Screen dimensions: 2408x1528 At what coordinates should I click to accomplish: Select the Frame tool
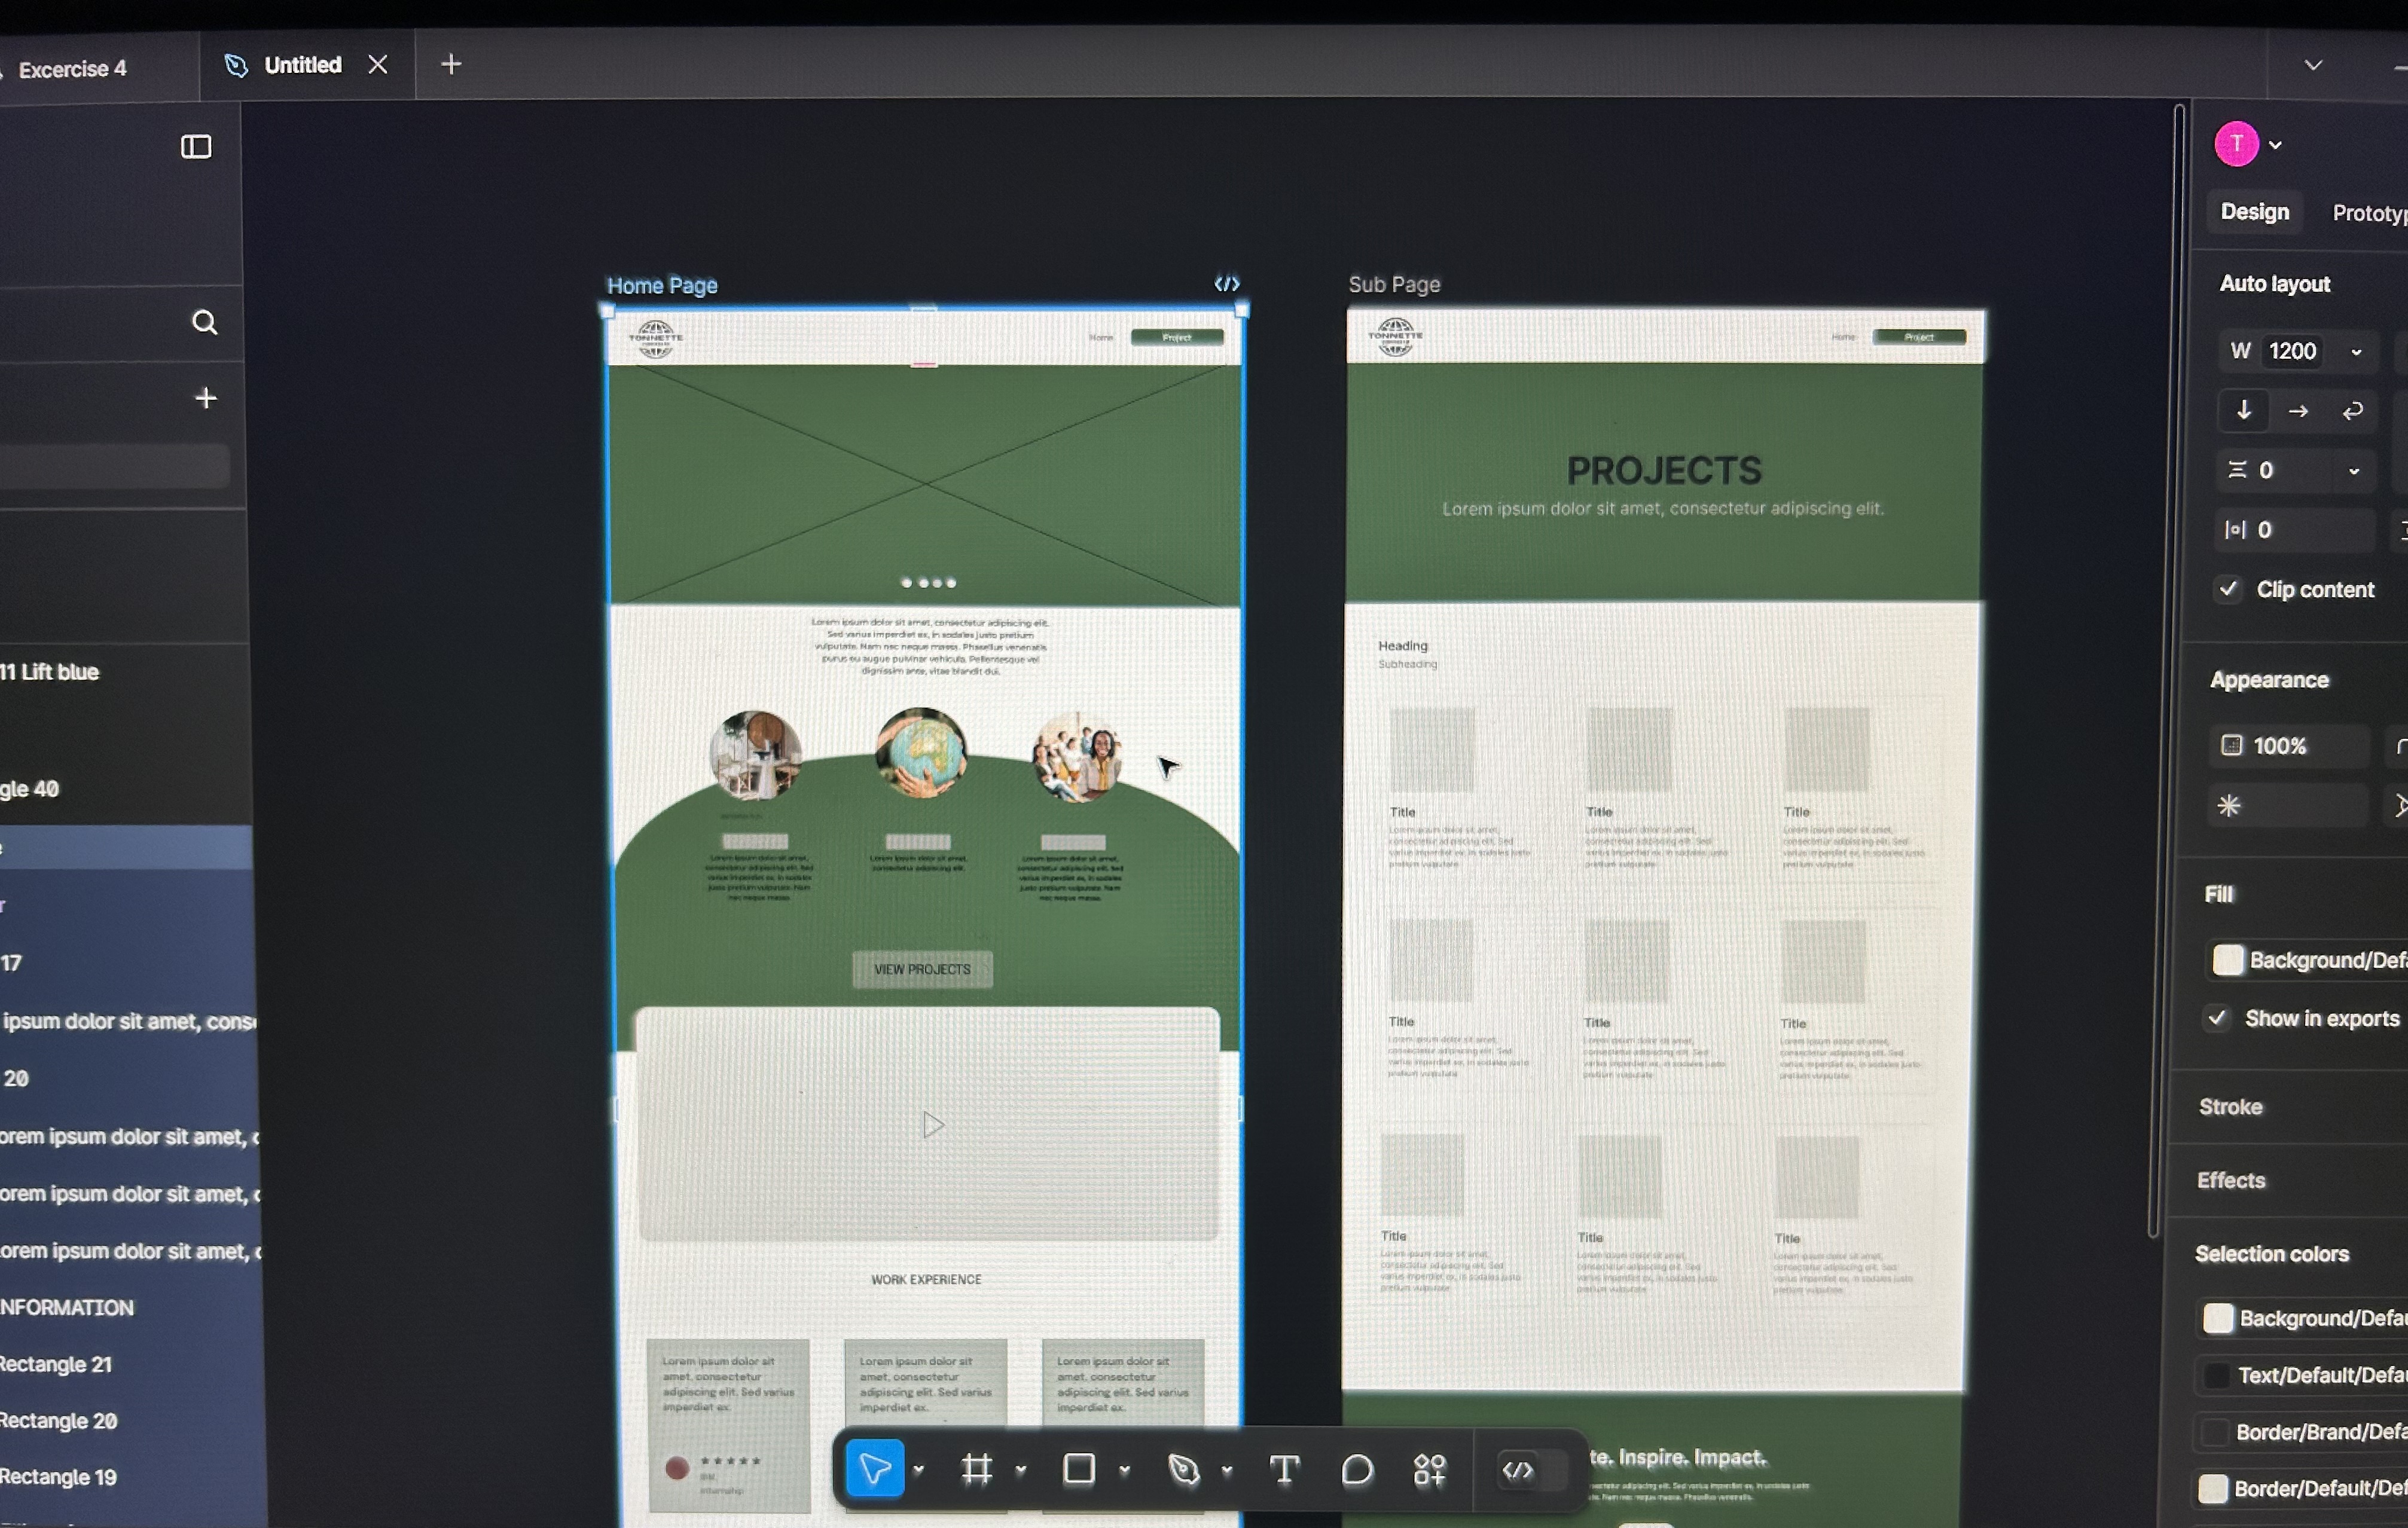[976, 1469]
